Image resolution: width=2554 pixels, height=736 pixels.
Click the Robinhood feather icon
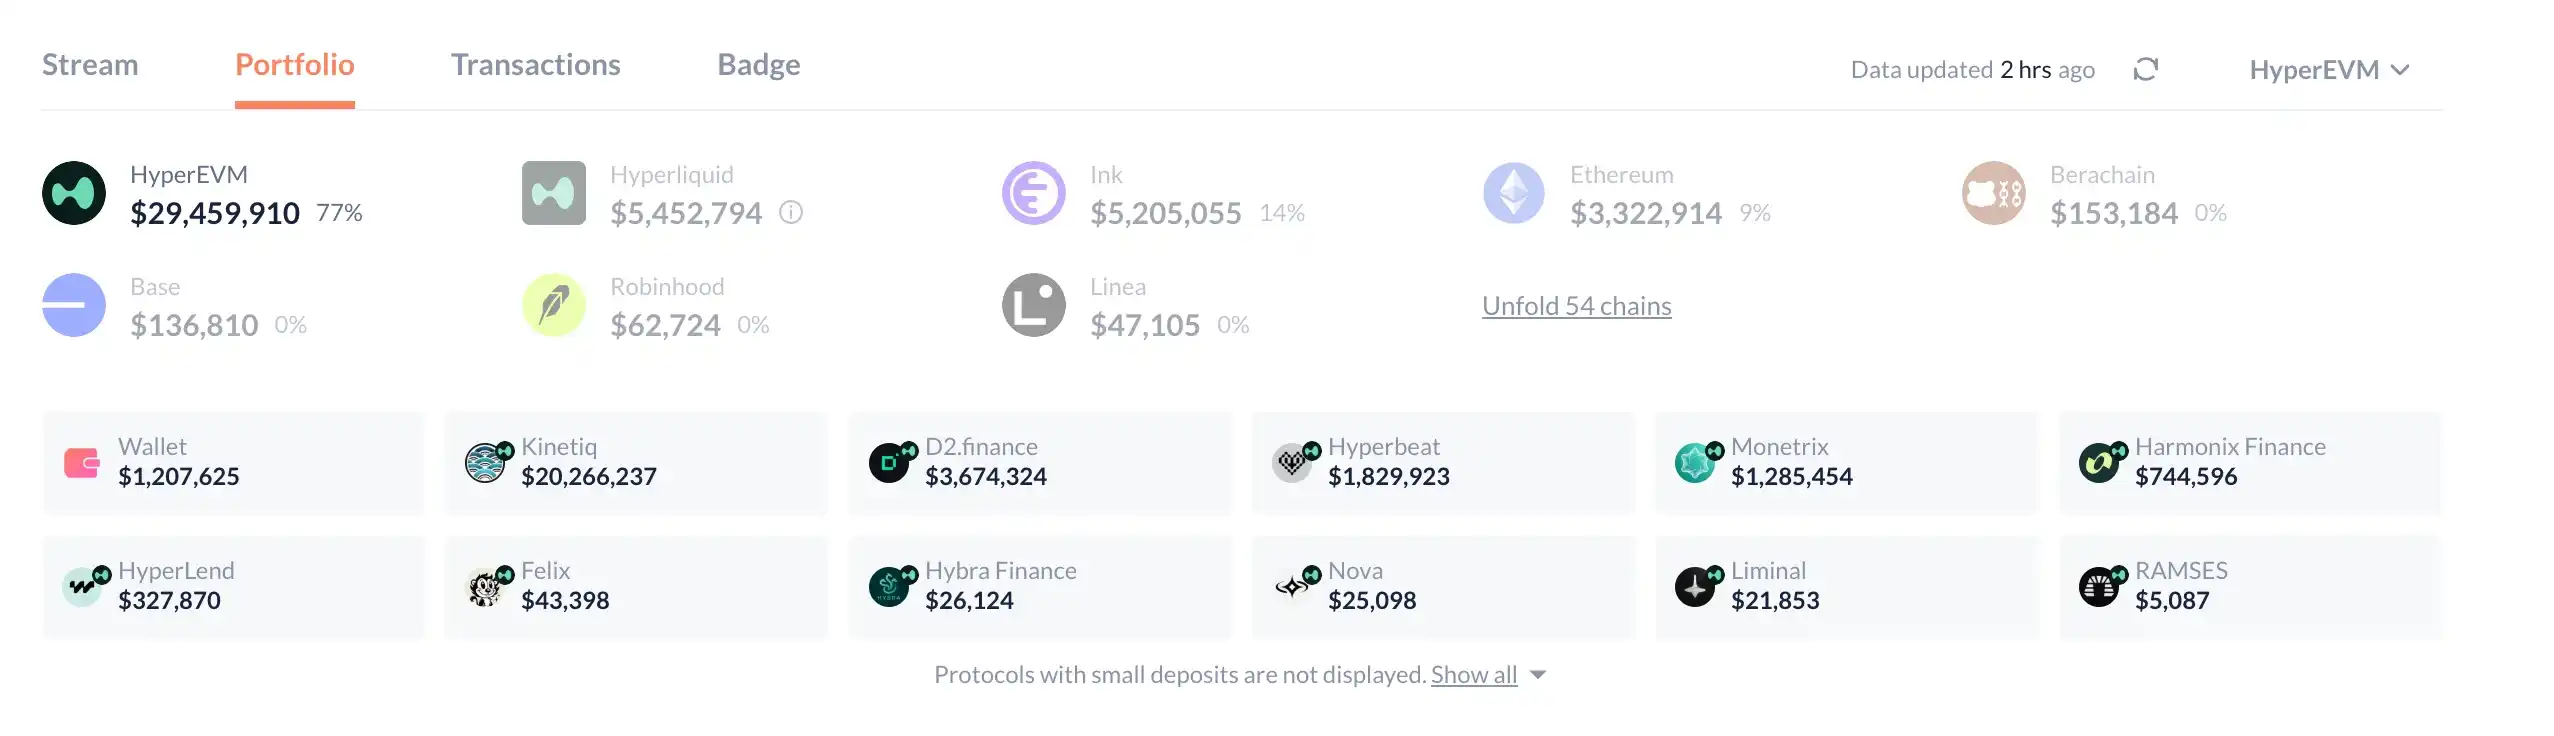[554, 305]
